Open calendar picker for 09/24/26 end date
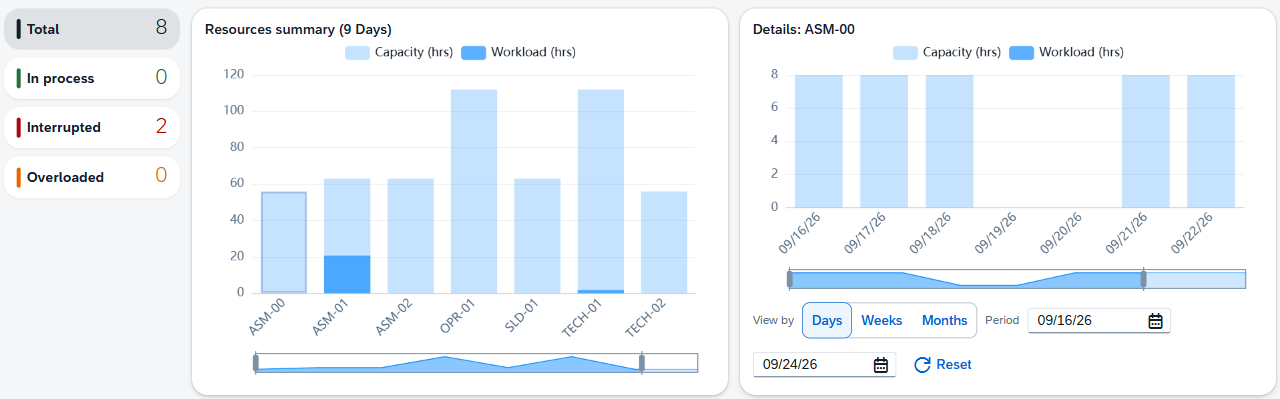The height and width of the screenshot is (399, 1280). [881, 365]
